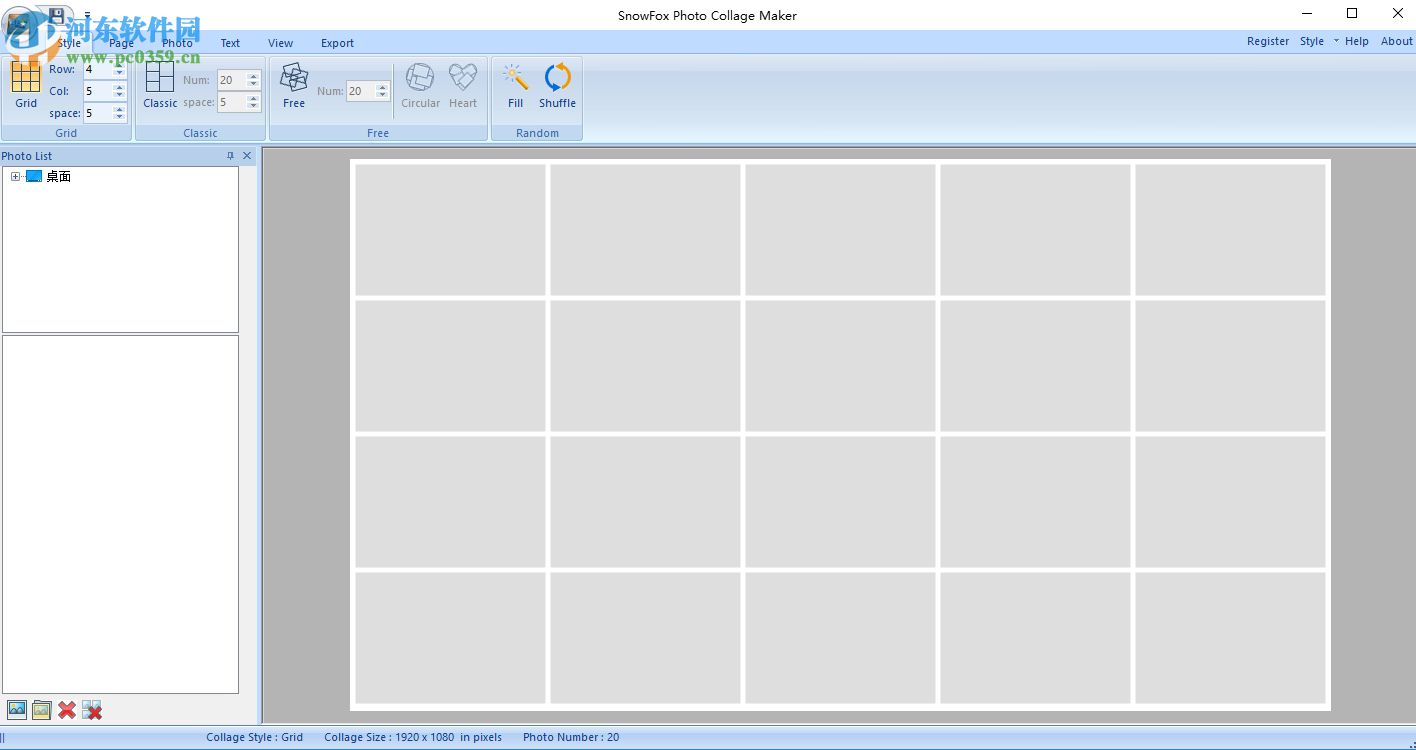
Task: Click the grid space input field
Action: pyautogui.click(x=97, y=113)
